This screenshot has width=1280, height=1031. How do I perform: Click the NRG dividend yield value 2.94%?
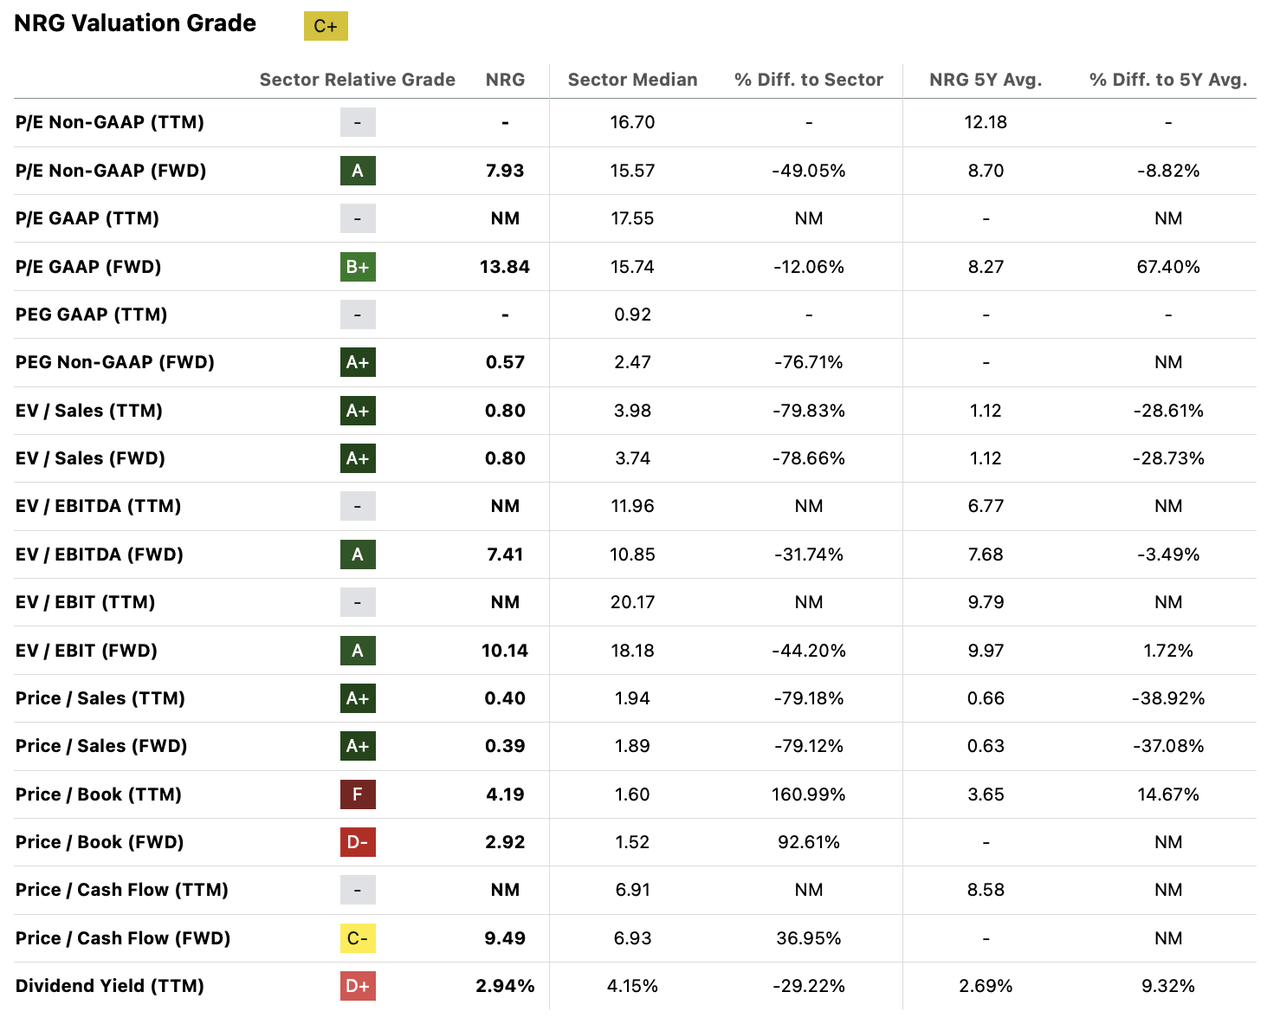point(505,986)
